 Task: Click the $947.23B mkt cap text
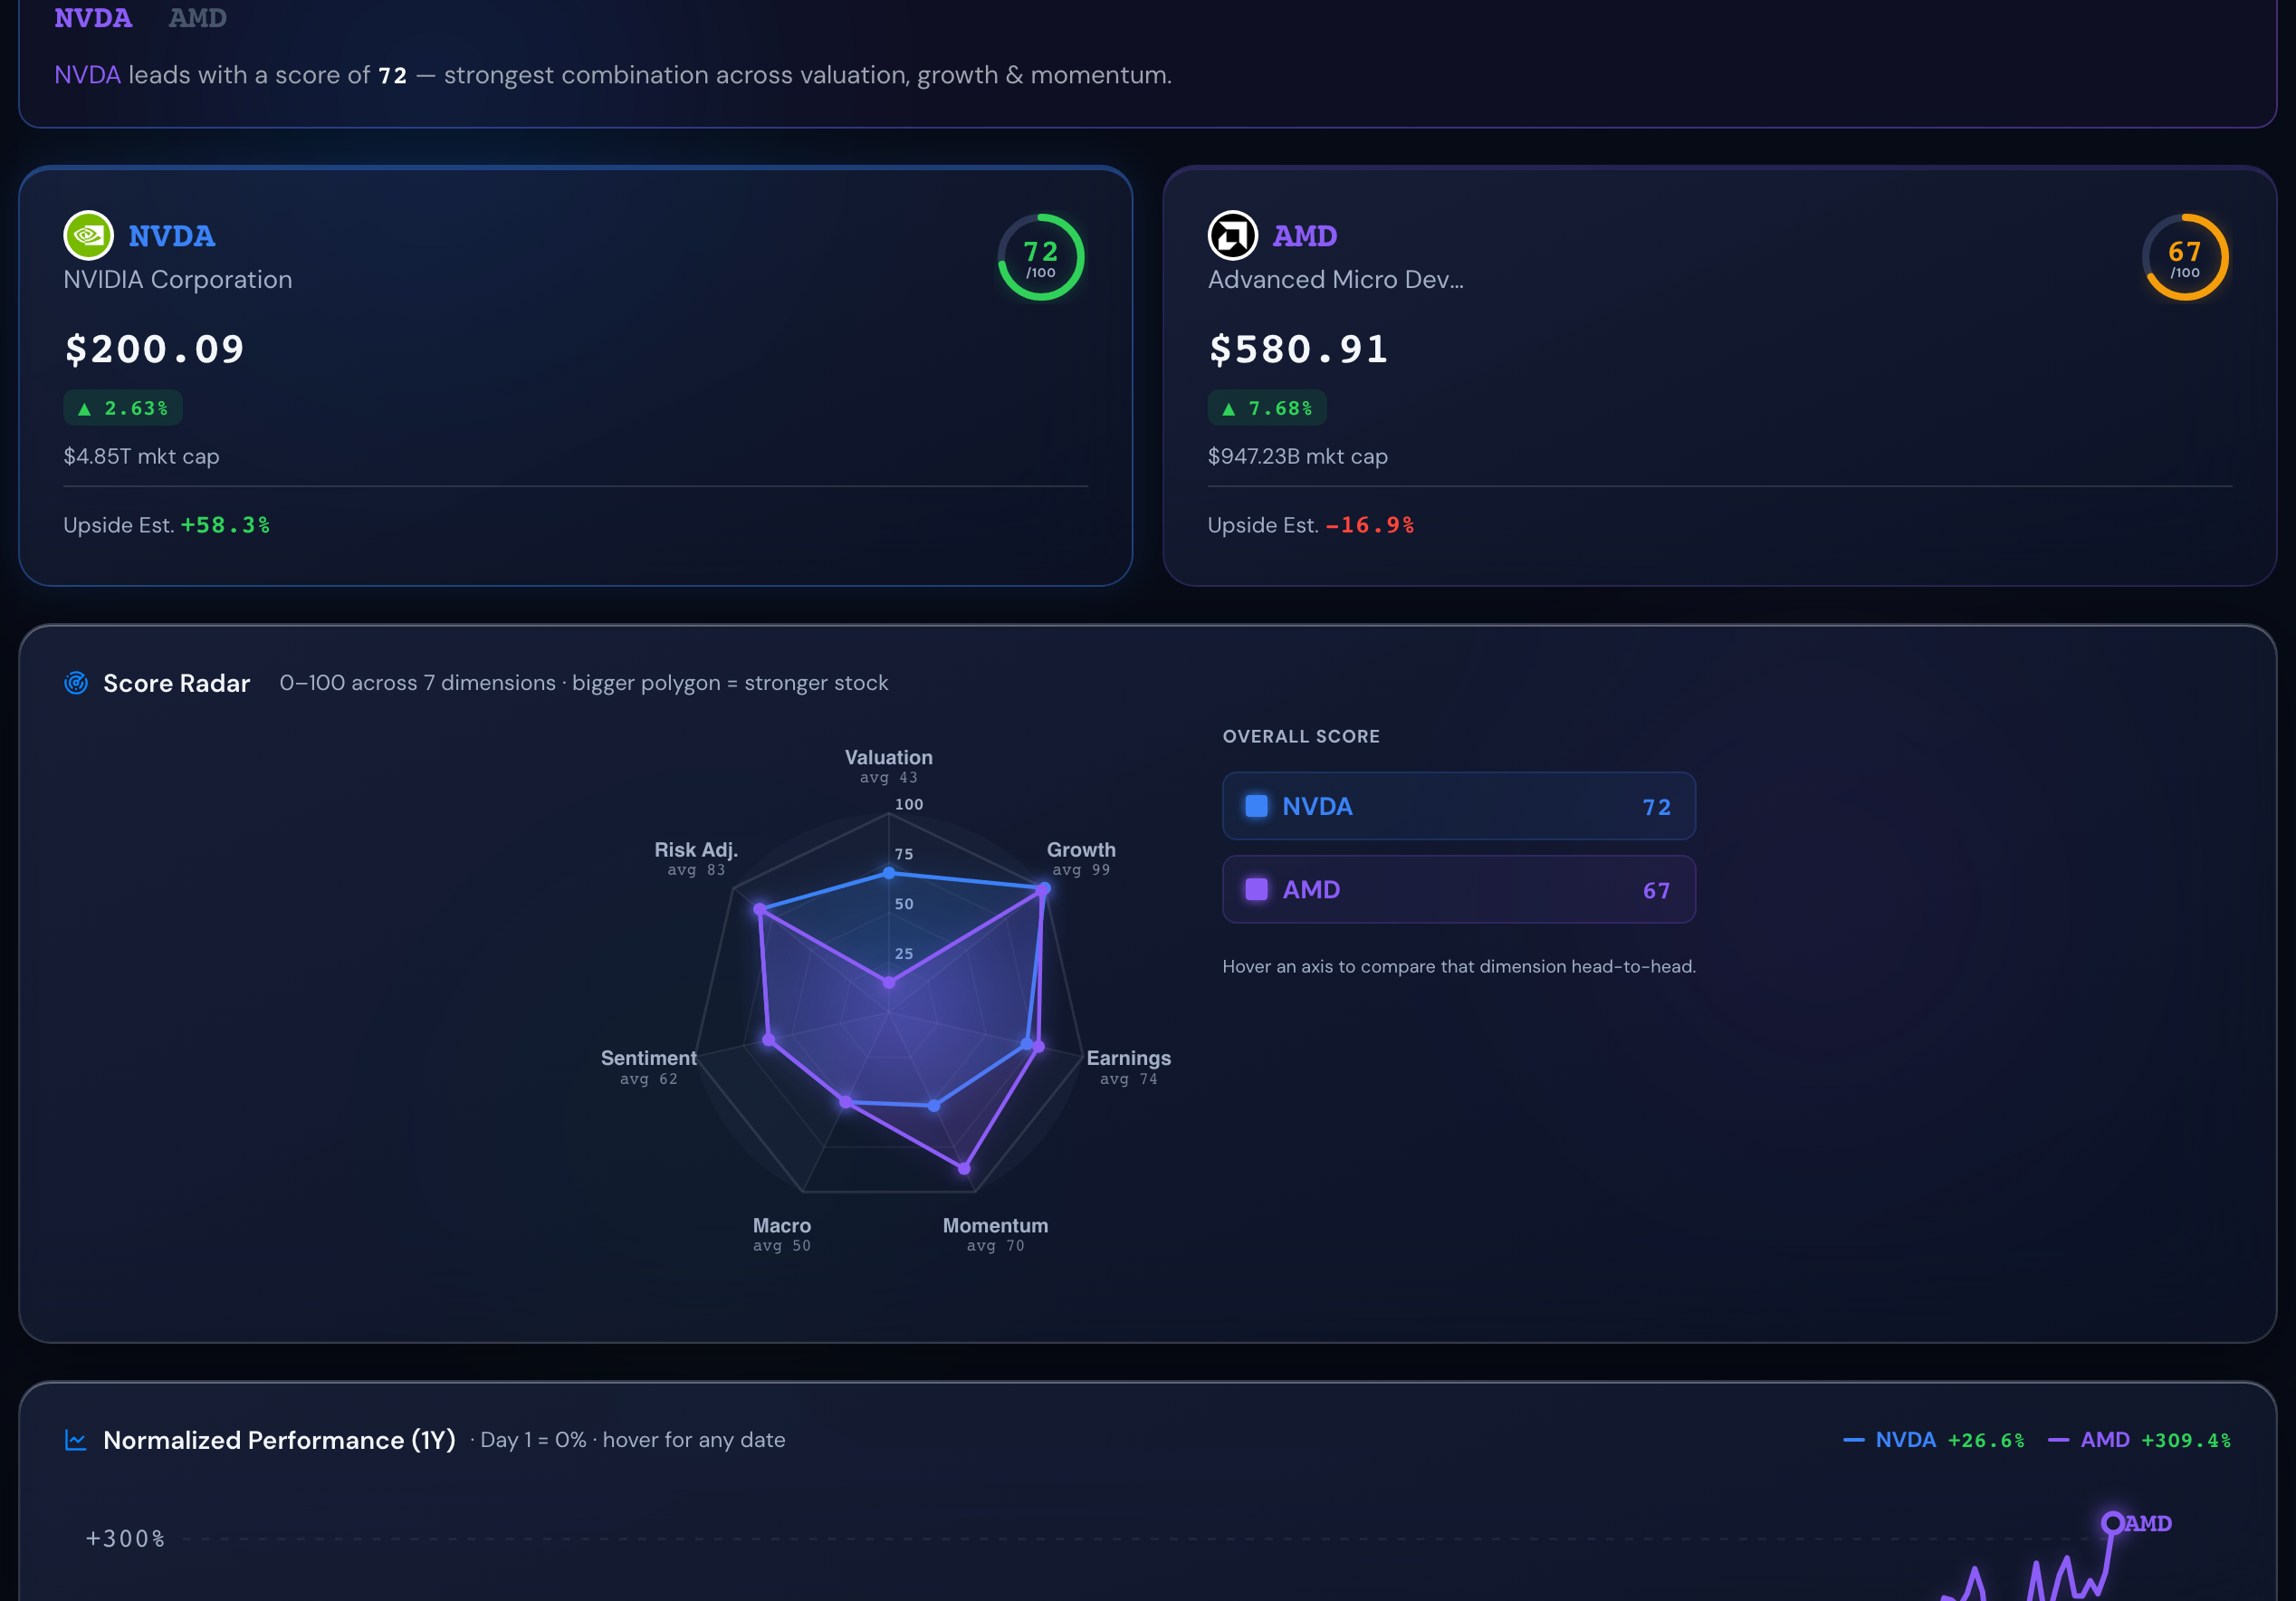(x=1298, y=456)
